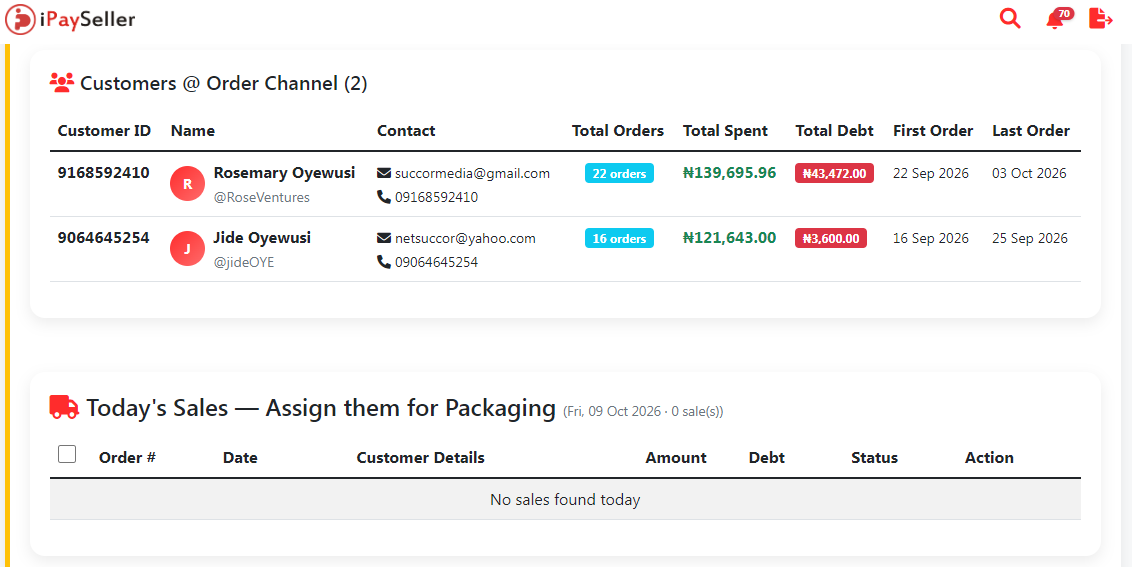
Task: Open email link succormedia@gmail.com
Action: [x=472, y=173]
